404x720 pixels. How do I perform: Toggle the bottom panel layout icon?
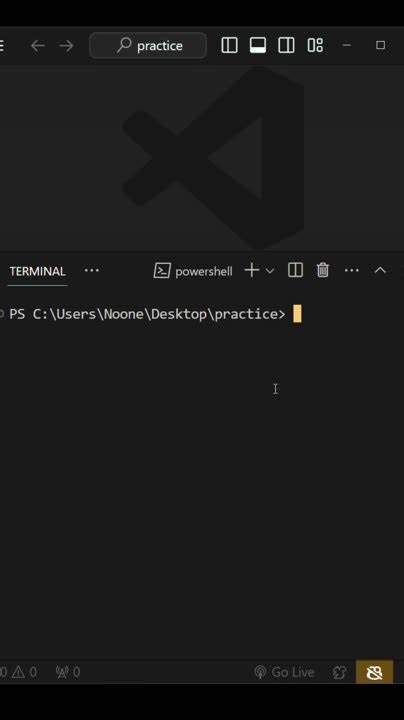pyautogui.click(x=258, y=45)
